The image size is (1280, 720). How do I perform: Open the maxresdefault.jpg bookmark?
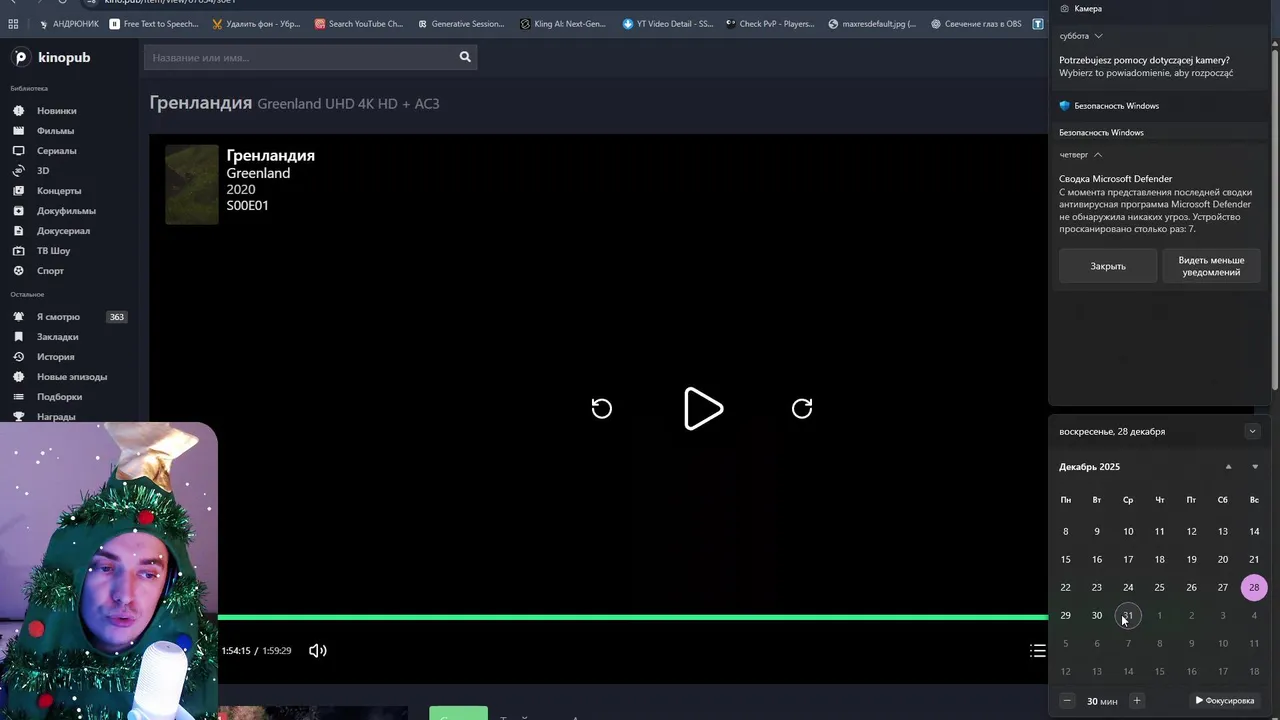[x=873, y=24]
